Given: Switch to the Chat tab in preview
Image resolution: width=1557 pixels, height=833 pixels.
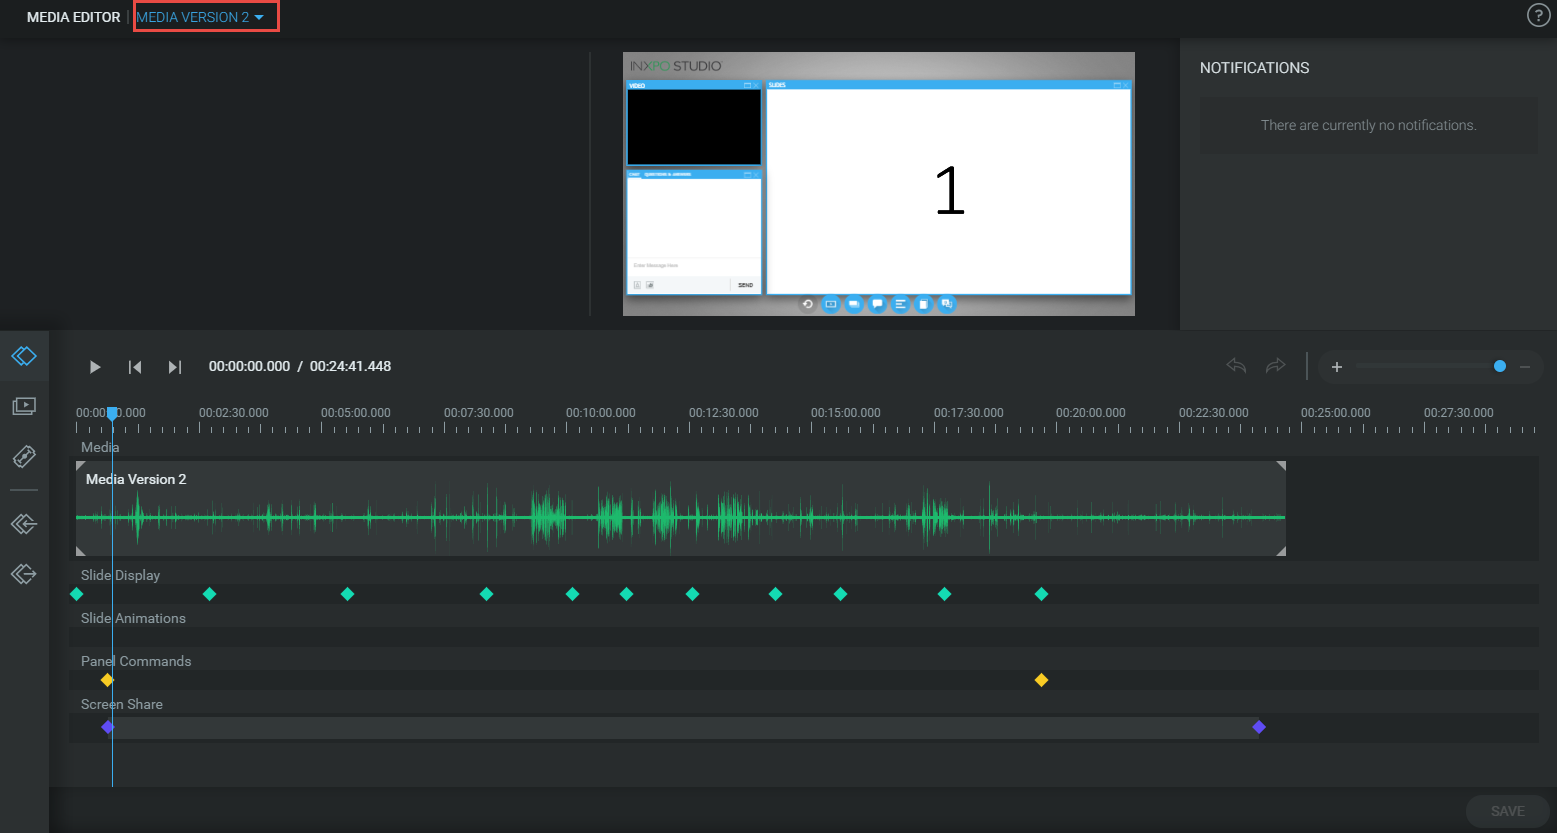Looking at the screenshot, I should (635, 174).
